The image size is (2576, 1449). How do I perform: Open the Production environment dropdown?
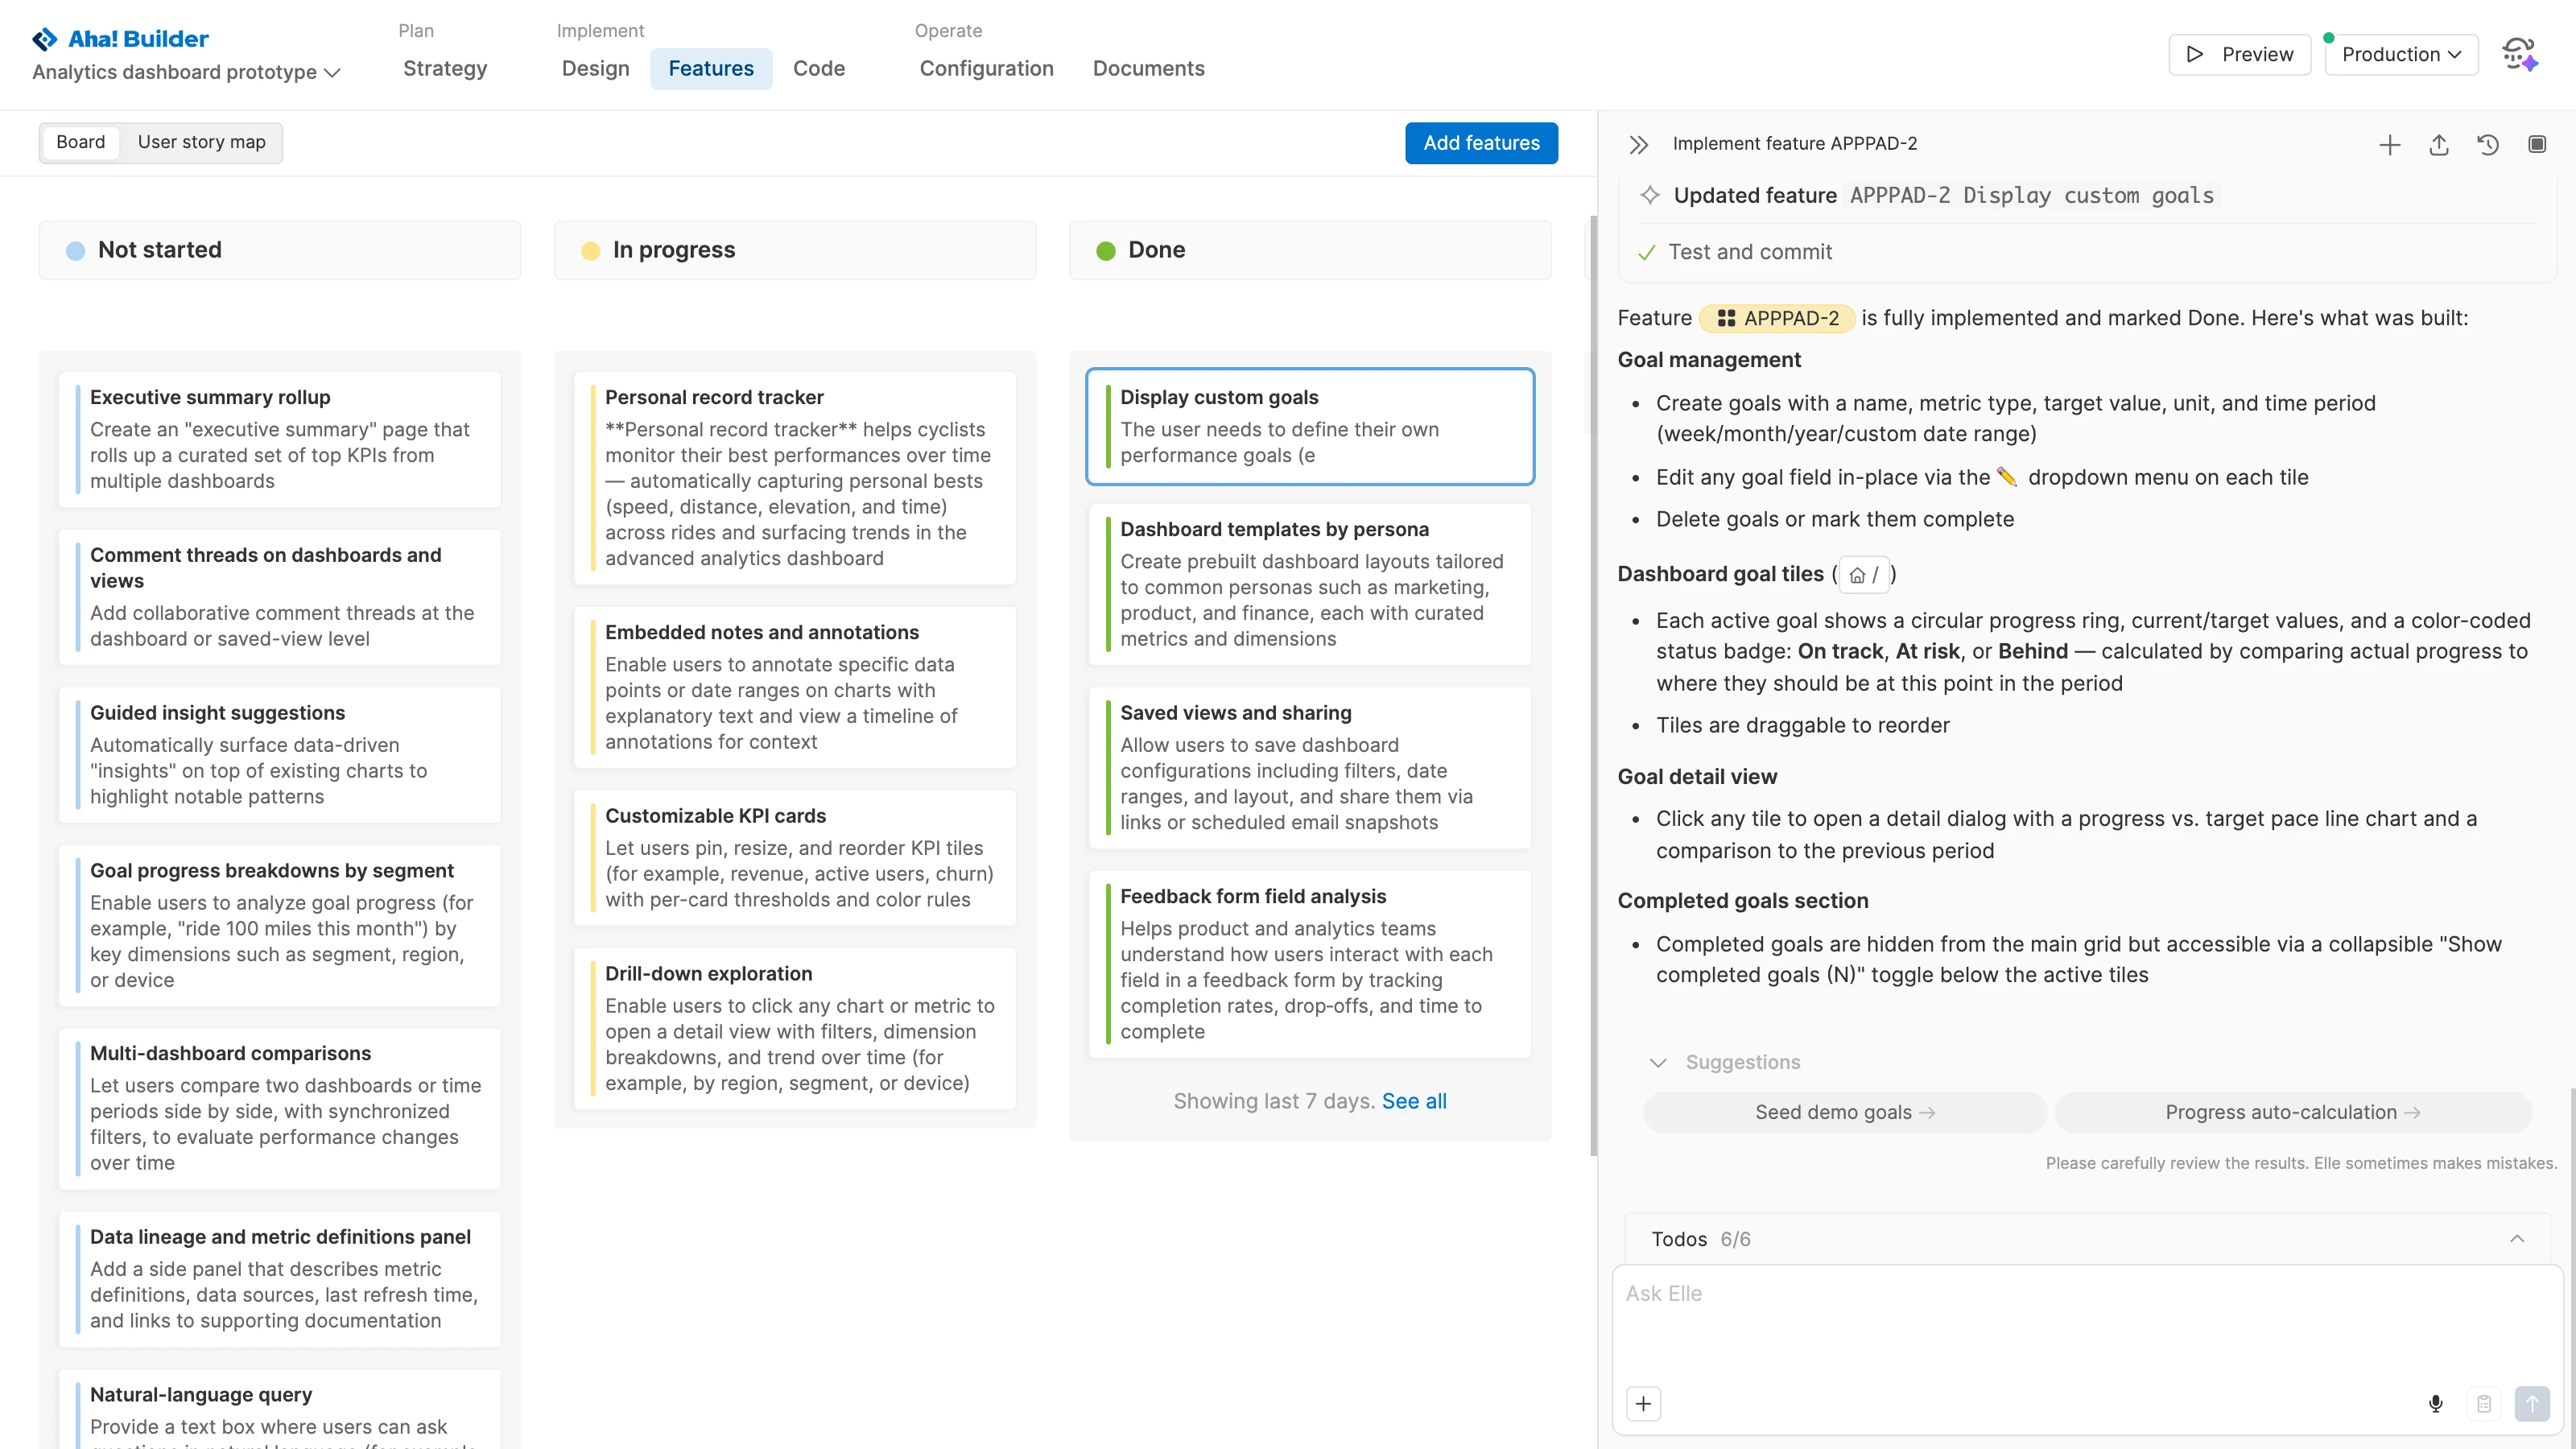2401,54
